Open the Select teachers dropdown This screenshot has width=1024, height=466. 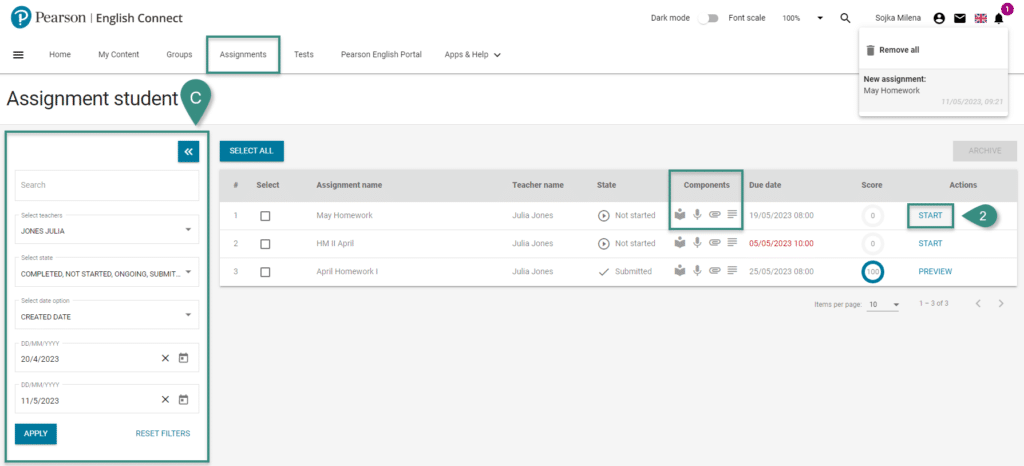pyautogui.click(x=107, y=229)
